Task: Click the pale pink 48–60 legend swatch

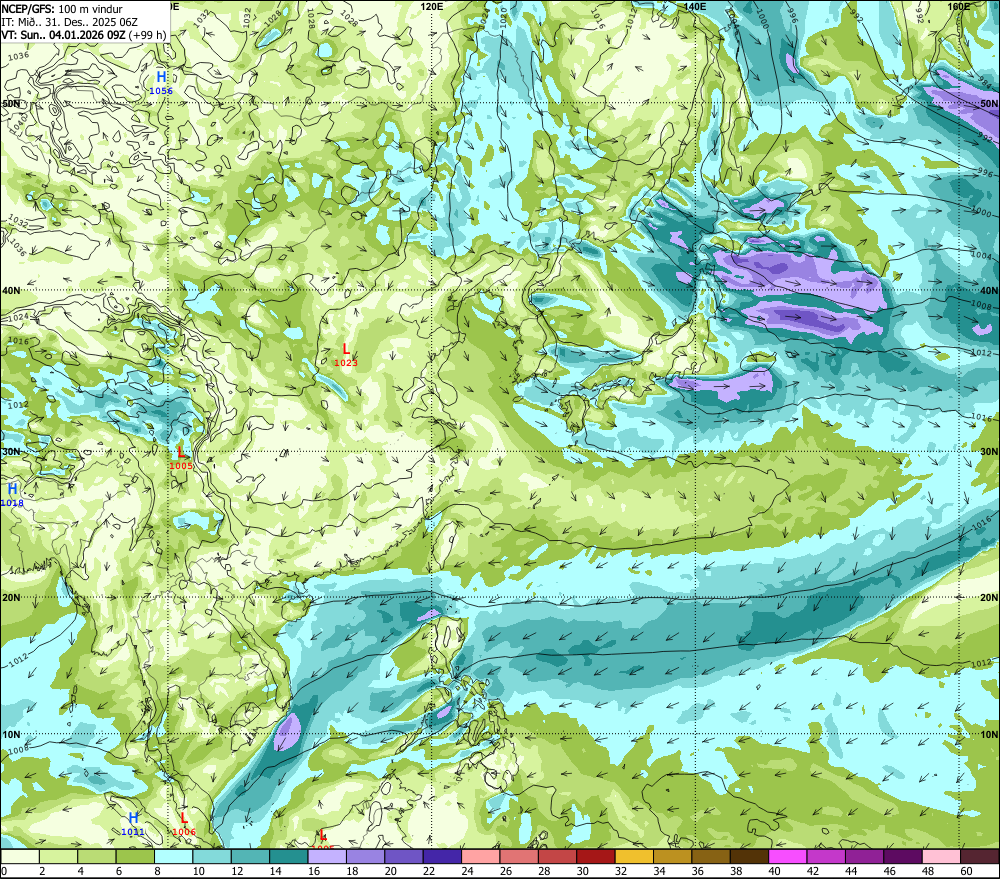Action: click(x=941, y=856)
